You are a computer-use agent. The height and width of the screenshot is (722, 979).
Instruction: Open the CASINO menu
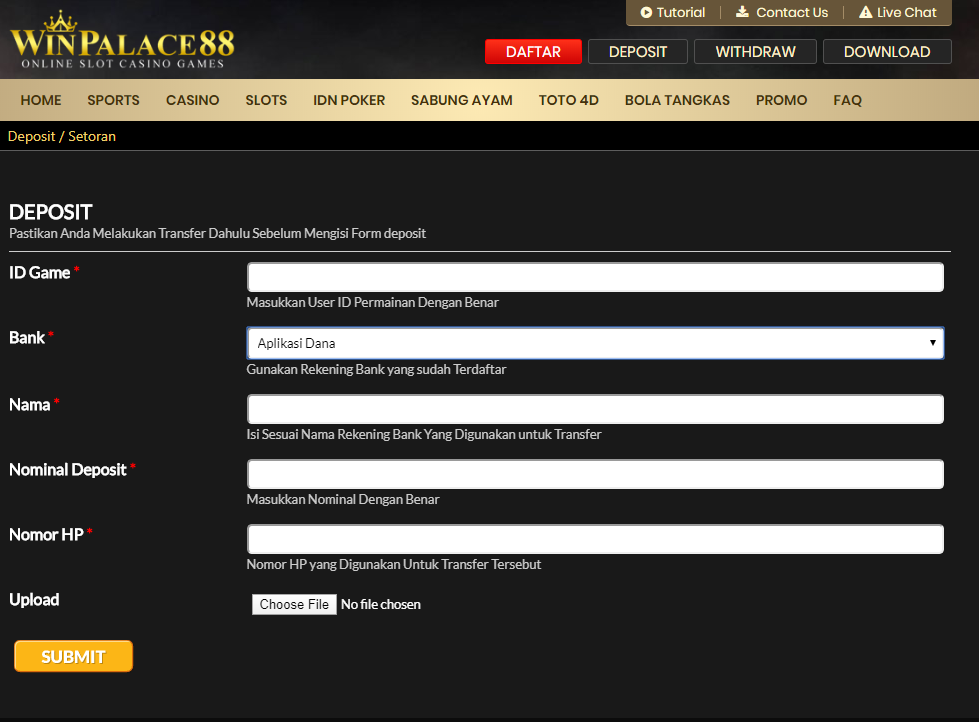[192, 100]
